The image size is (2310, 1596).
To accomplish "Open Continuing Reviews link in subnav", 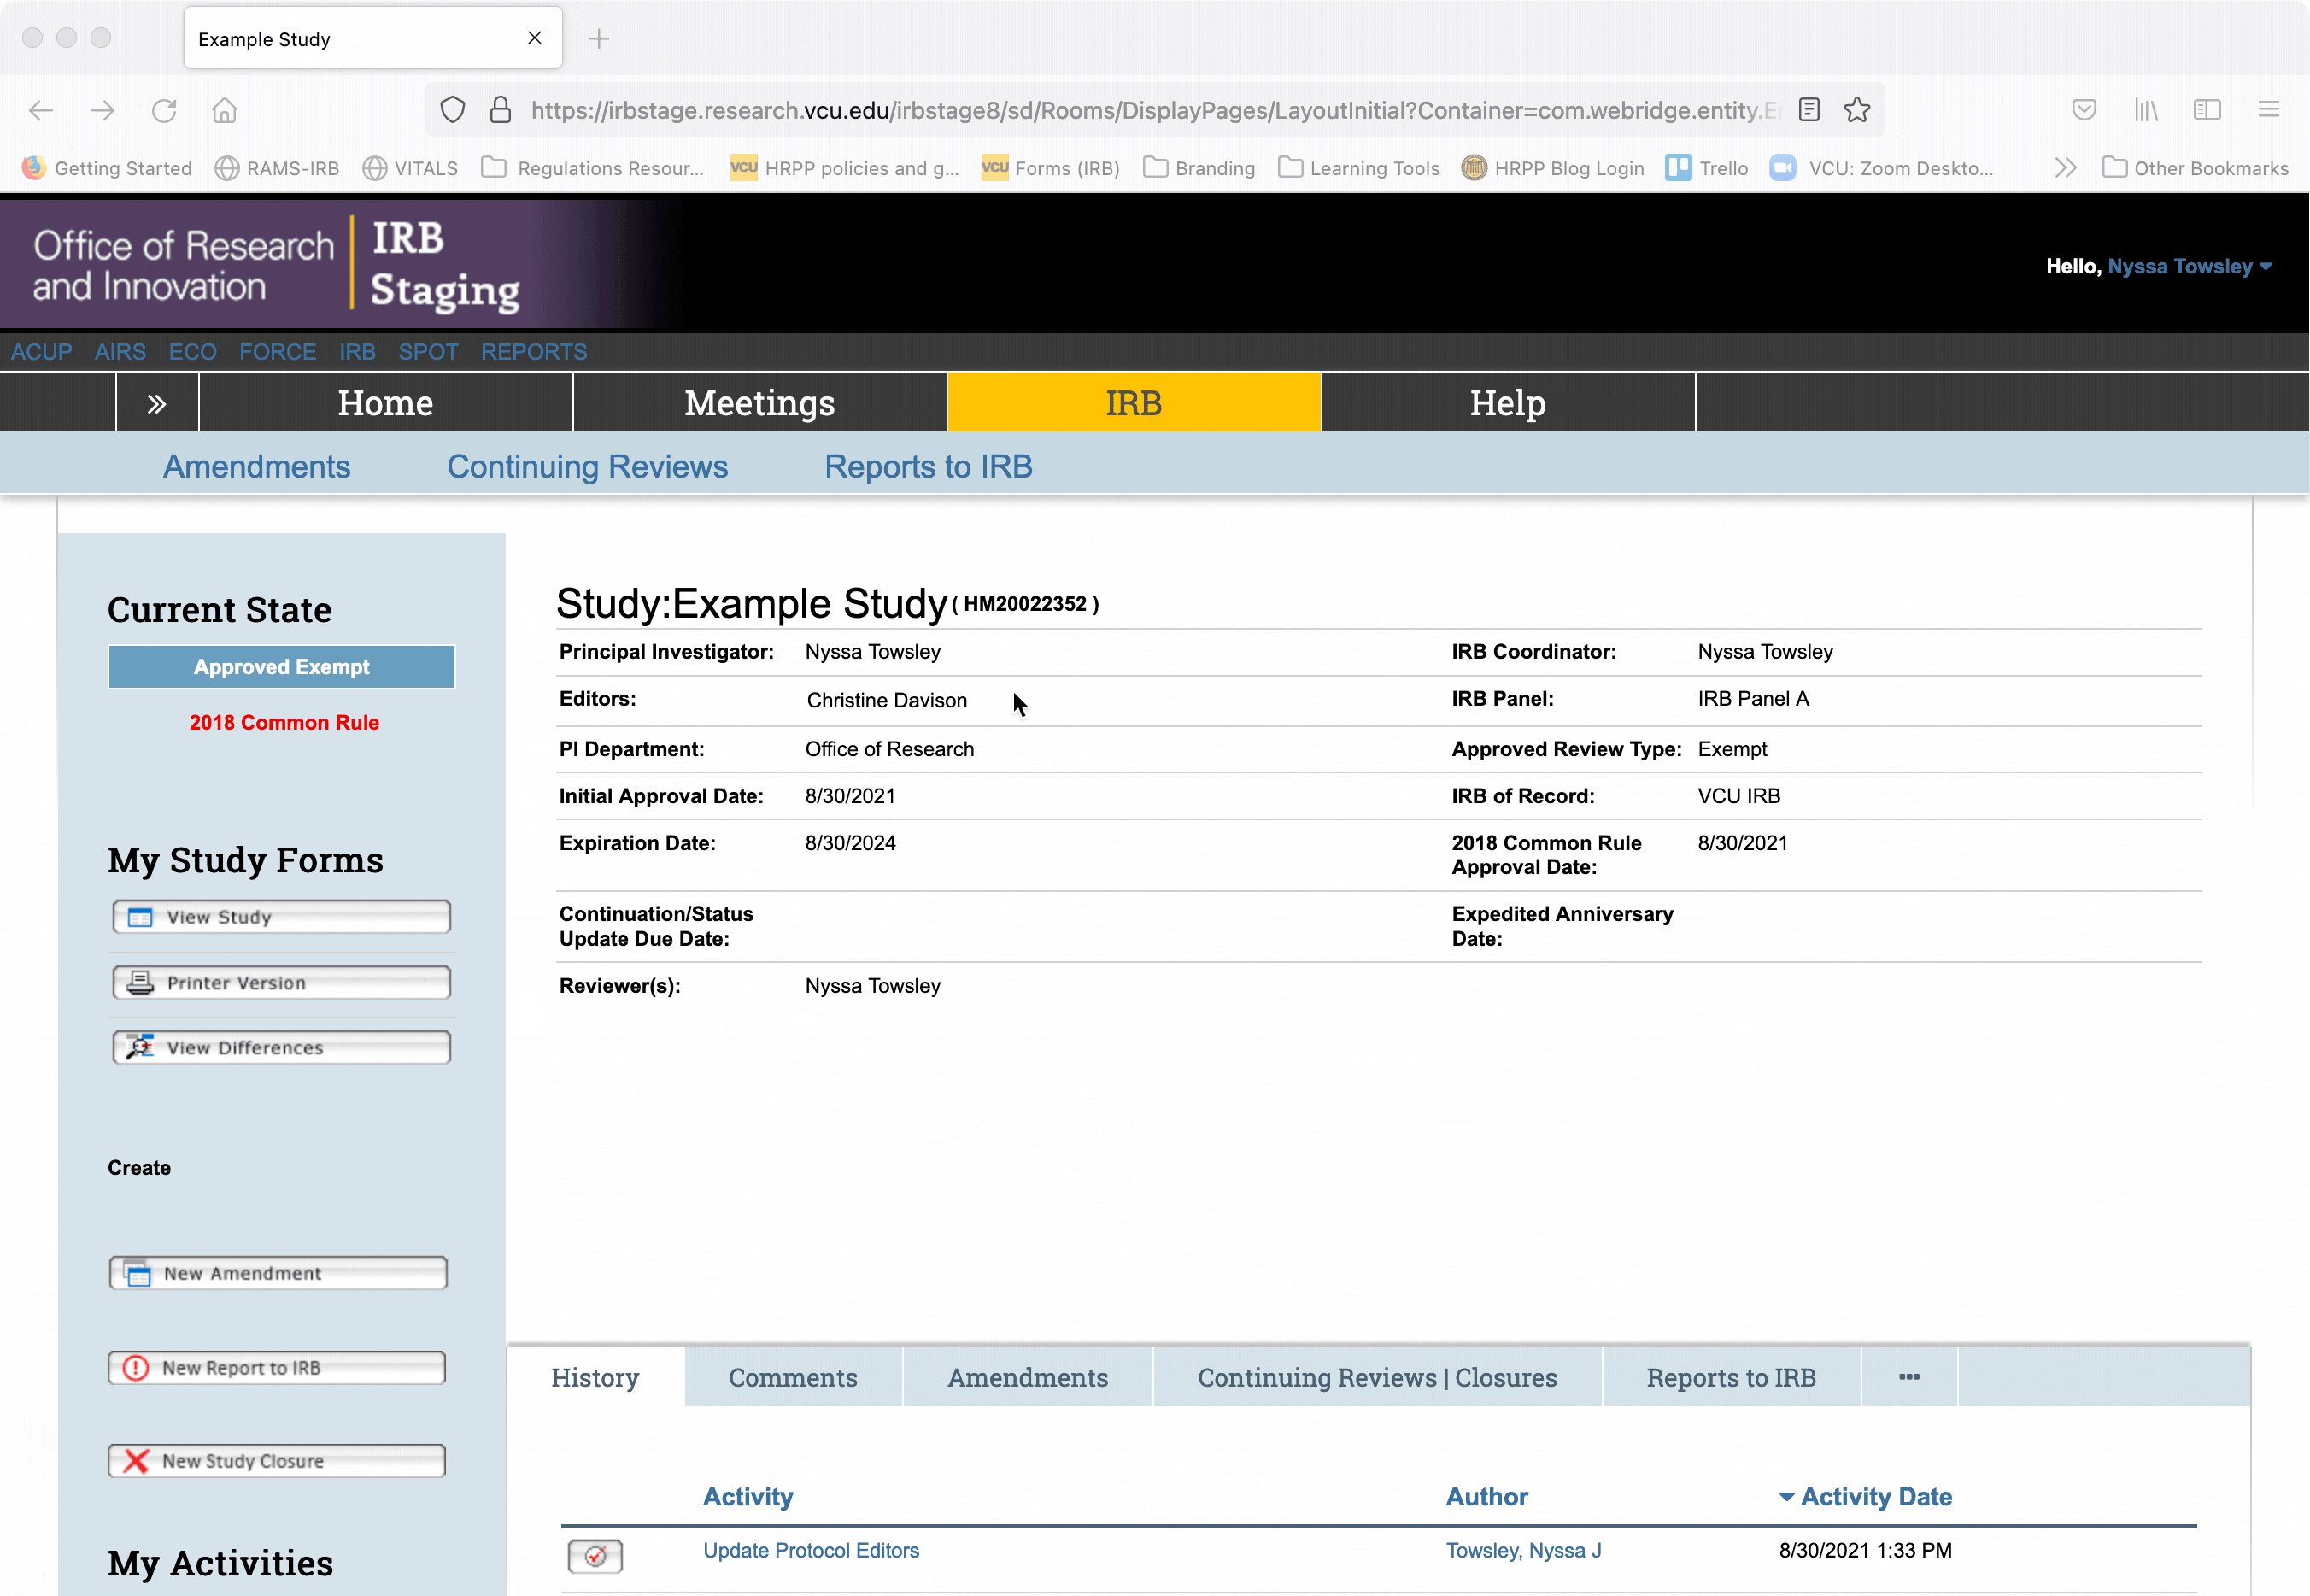I will [587, 466].
